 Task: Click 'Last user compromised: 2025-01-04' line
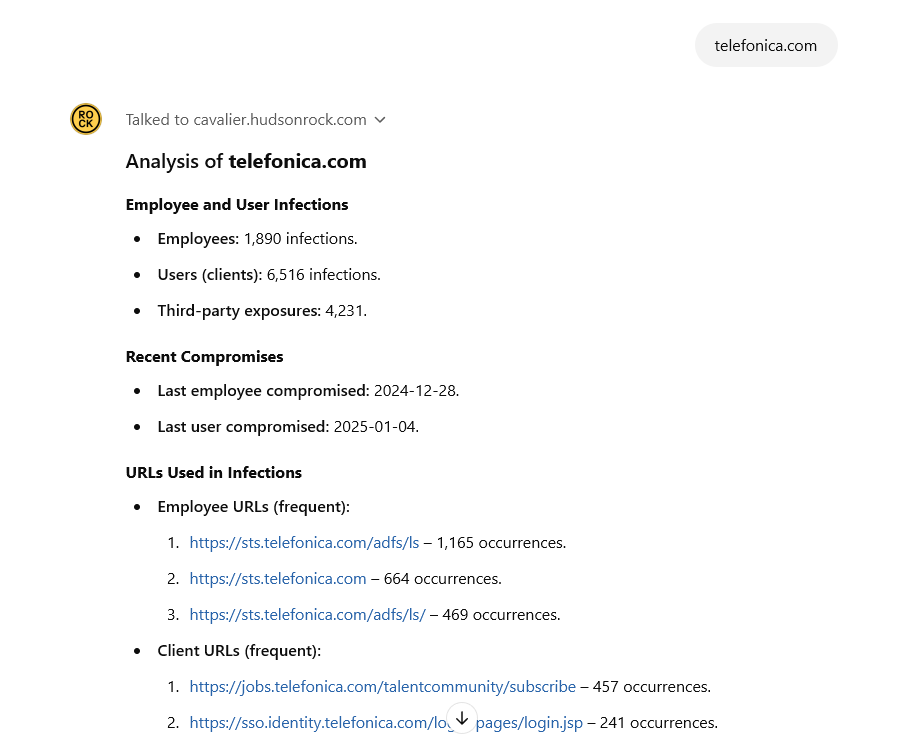click(288, 426)
